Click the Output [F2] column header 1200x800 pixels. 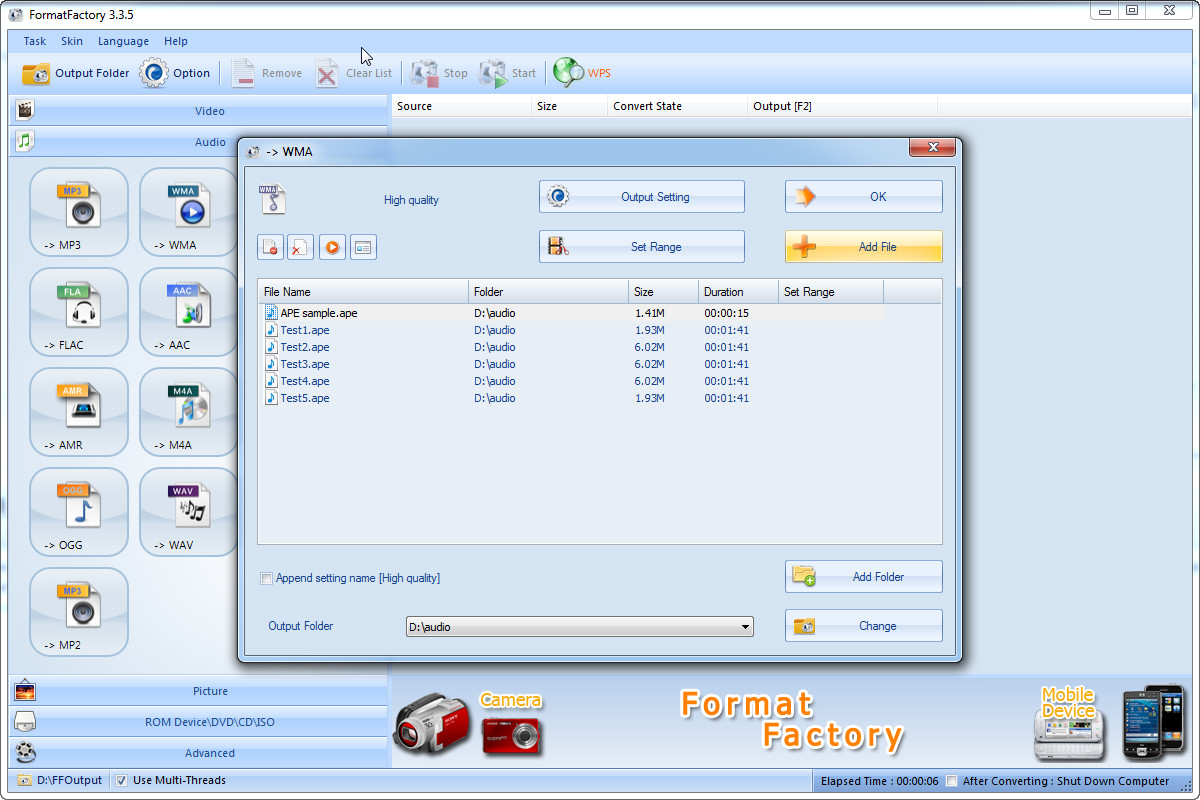pos(842,106)
